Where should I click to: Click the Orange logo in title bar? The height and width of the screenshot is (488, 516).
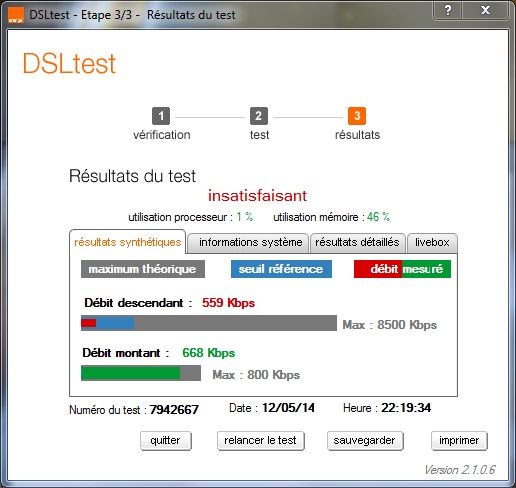pos(16,15)
